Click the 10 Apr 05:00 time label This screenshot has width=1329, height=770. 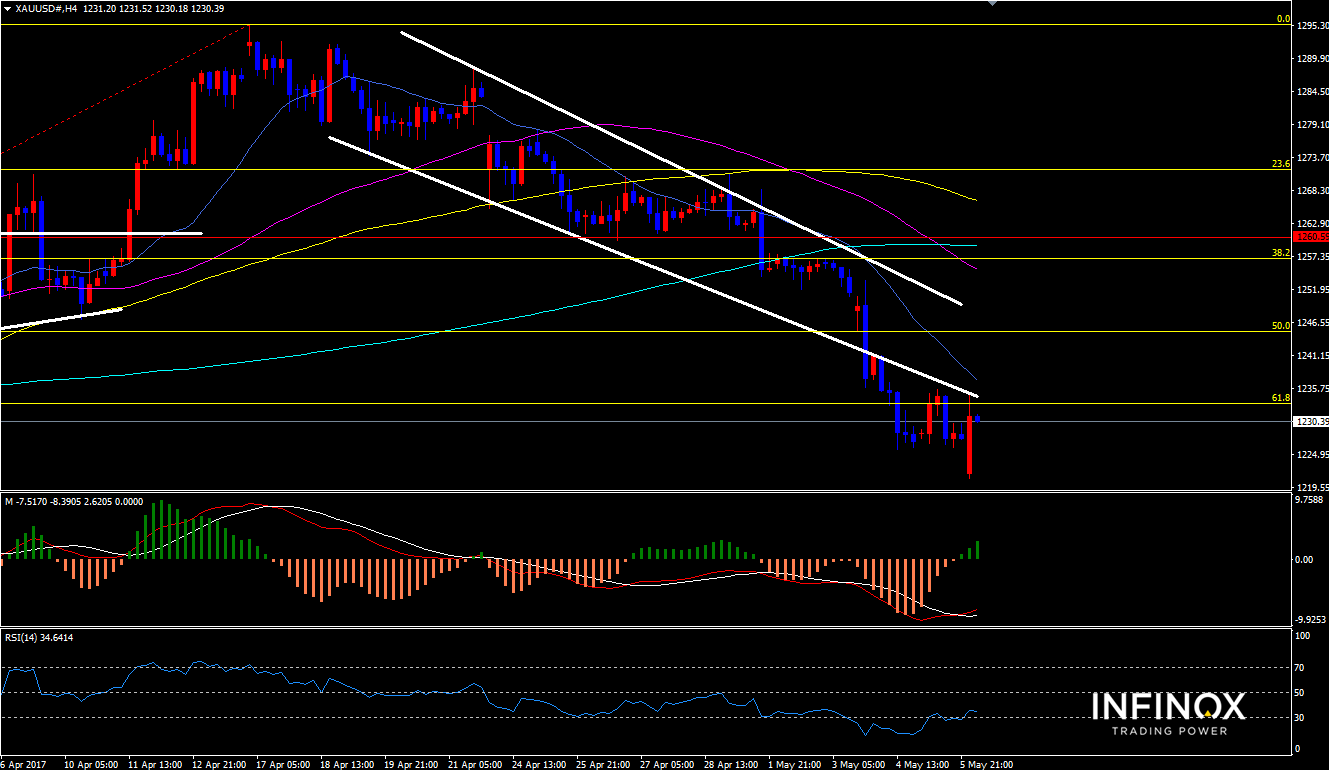click(90, 764)
